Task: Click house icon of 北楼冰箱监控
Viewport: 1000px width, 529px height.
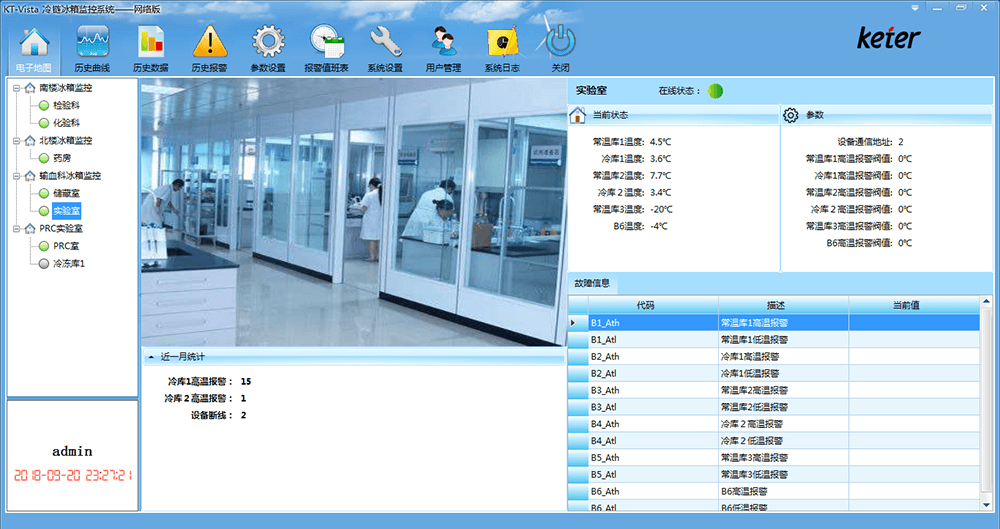Action: click(30, 140)
